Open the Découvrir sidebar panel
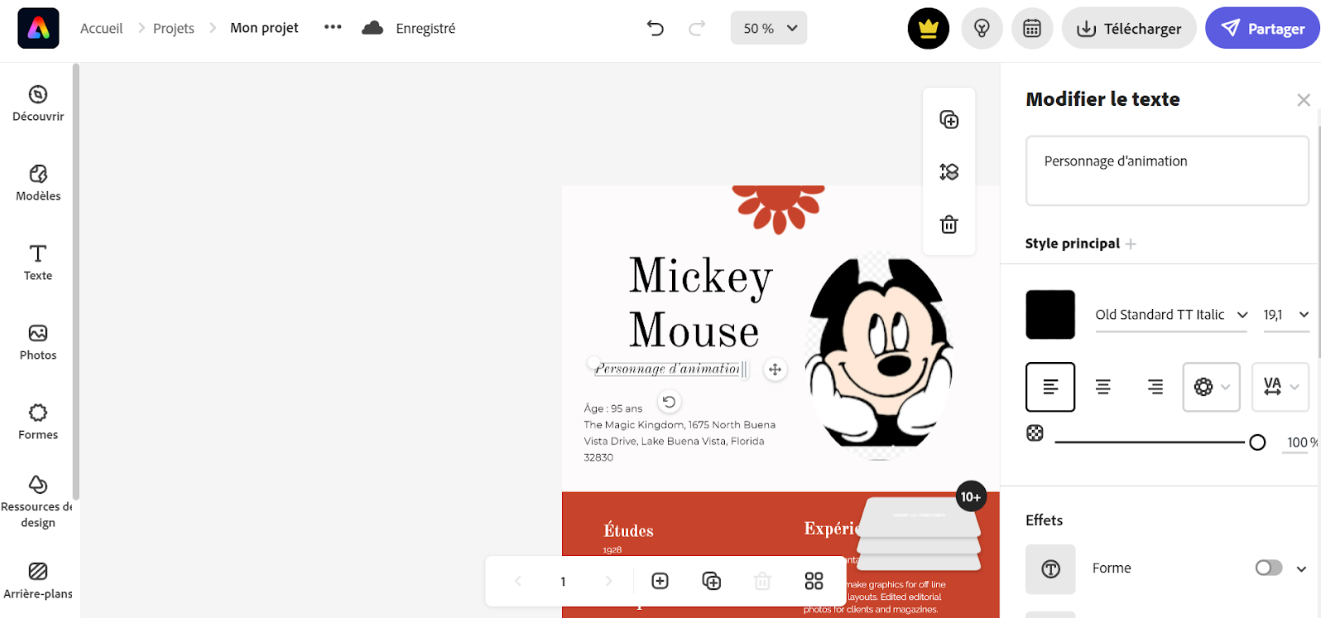The width and height of the screenshot is (1328, 626). (38, 104)
